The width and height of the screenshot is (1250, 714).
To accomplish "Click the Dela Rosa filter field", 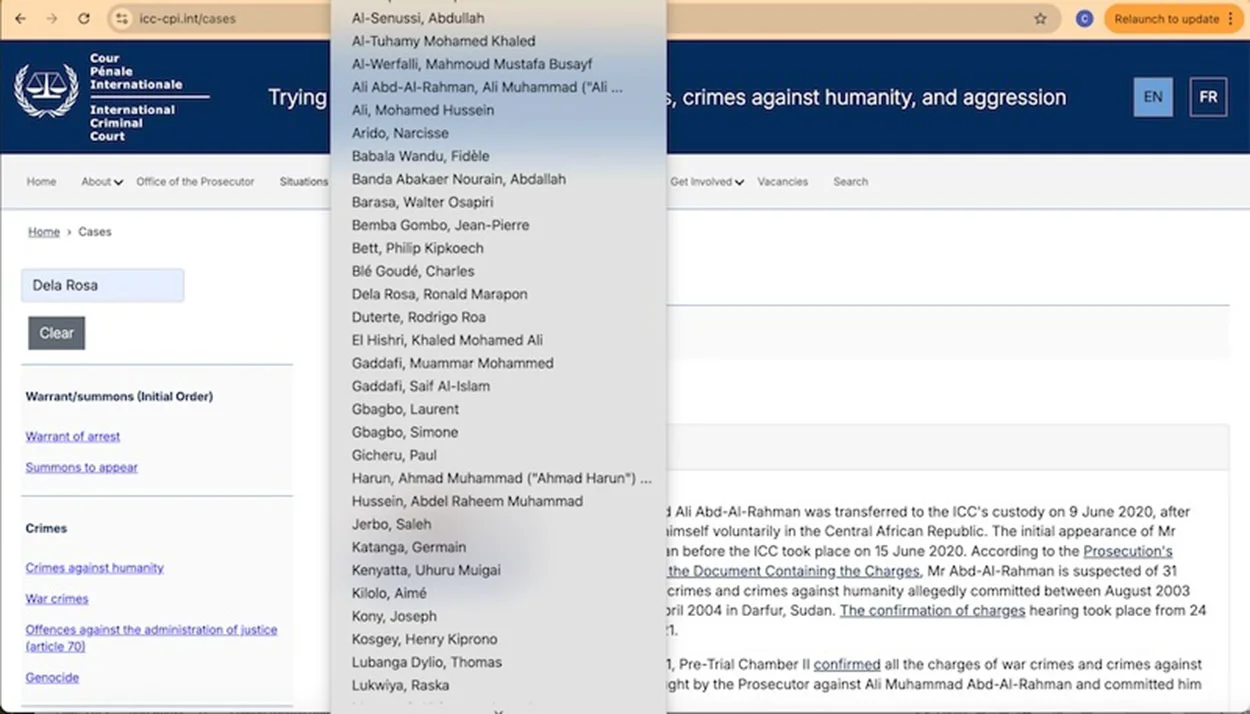I will 102,285.
